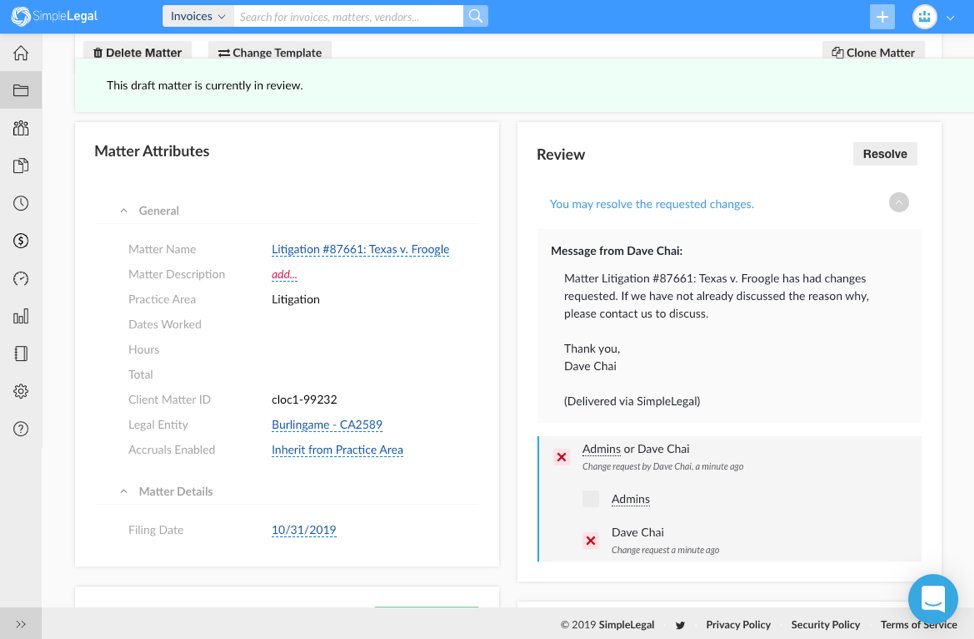Click the Client Matter ID value cloc1-99232
This screenshot has height=639, width=974.
tap(304, 399)
